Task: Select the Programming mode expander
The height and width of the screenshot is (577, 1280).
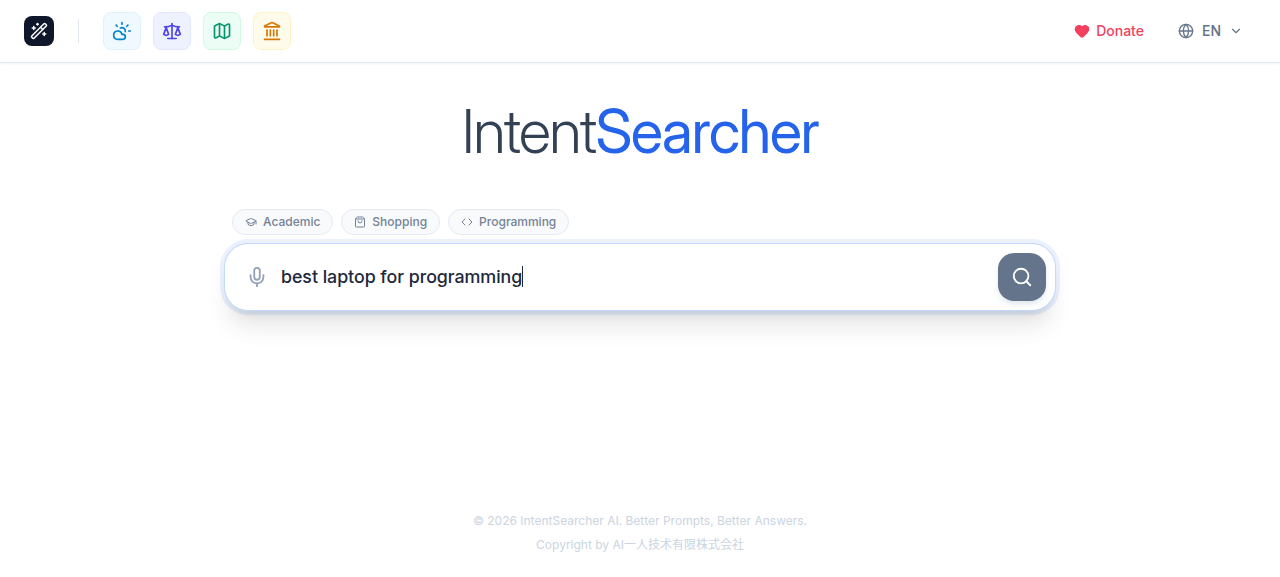Action: coord(508,222)
